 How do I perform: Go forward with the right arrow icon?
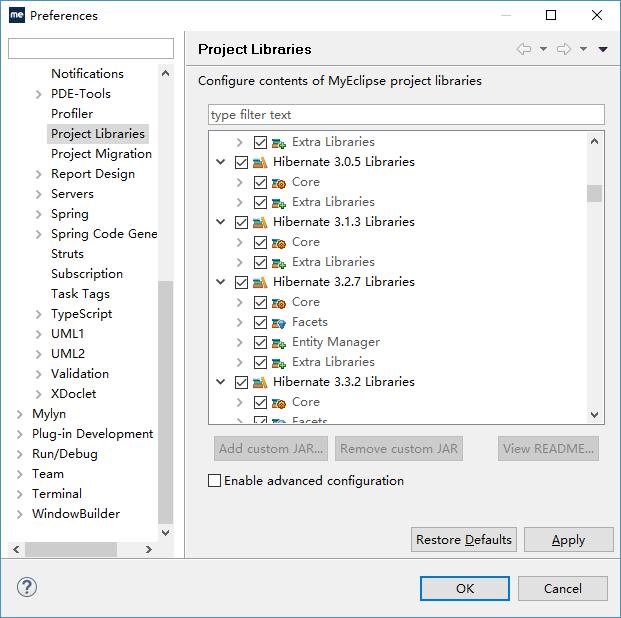[x=563, y=49]
